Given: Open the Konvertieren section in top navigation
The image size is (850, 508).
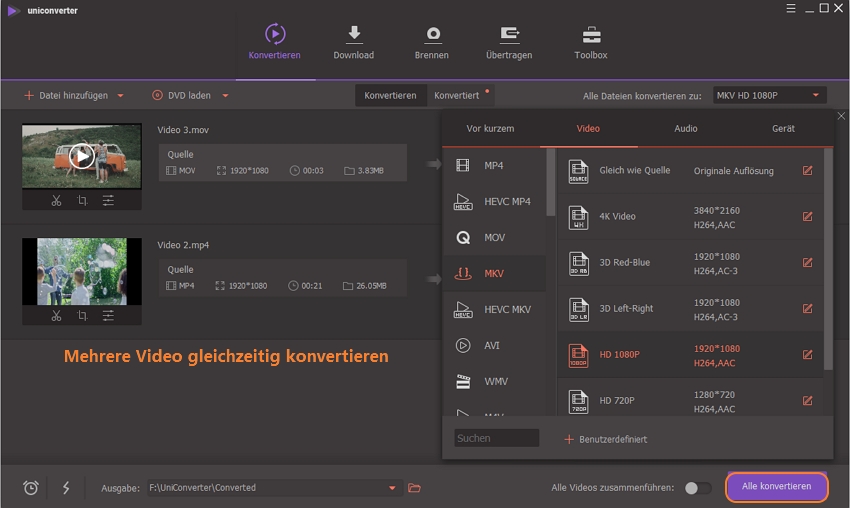Looking at the screenshot, I should (x=274, y=42).
